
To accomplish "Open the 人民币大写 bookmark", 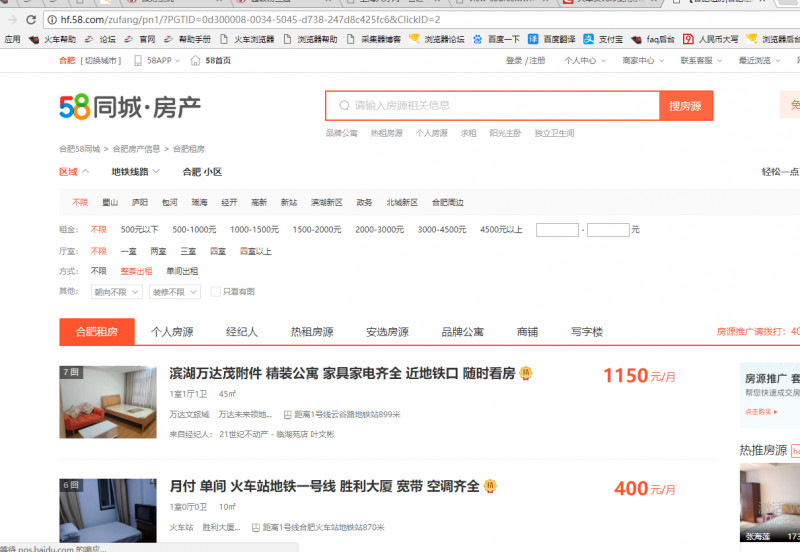I will pos(711,39).
